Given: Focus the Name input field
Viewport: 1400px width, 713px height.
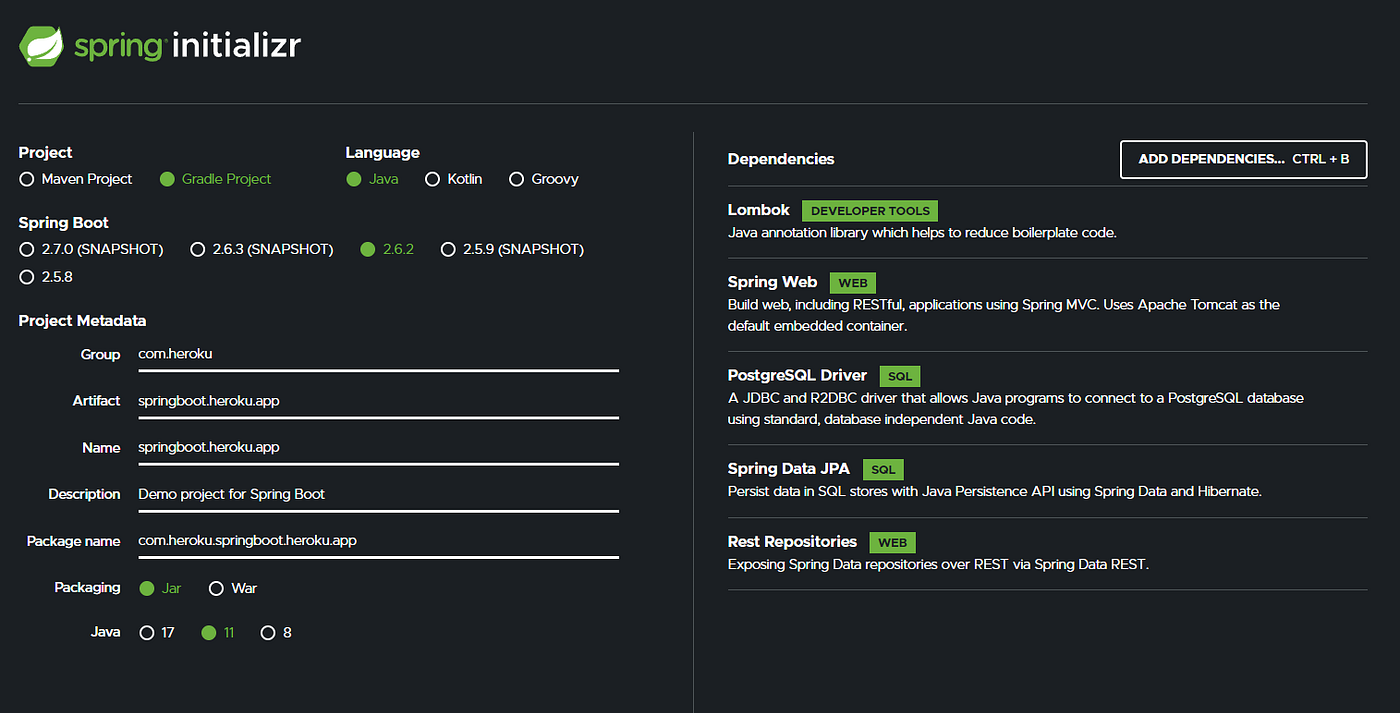Looking at the screenshot, I should [378, 447].
